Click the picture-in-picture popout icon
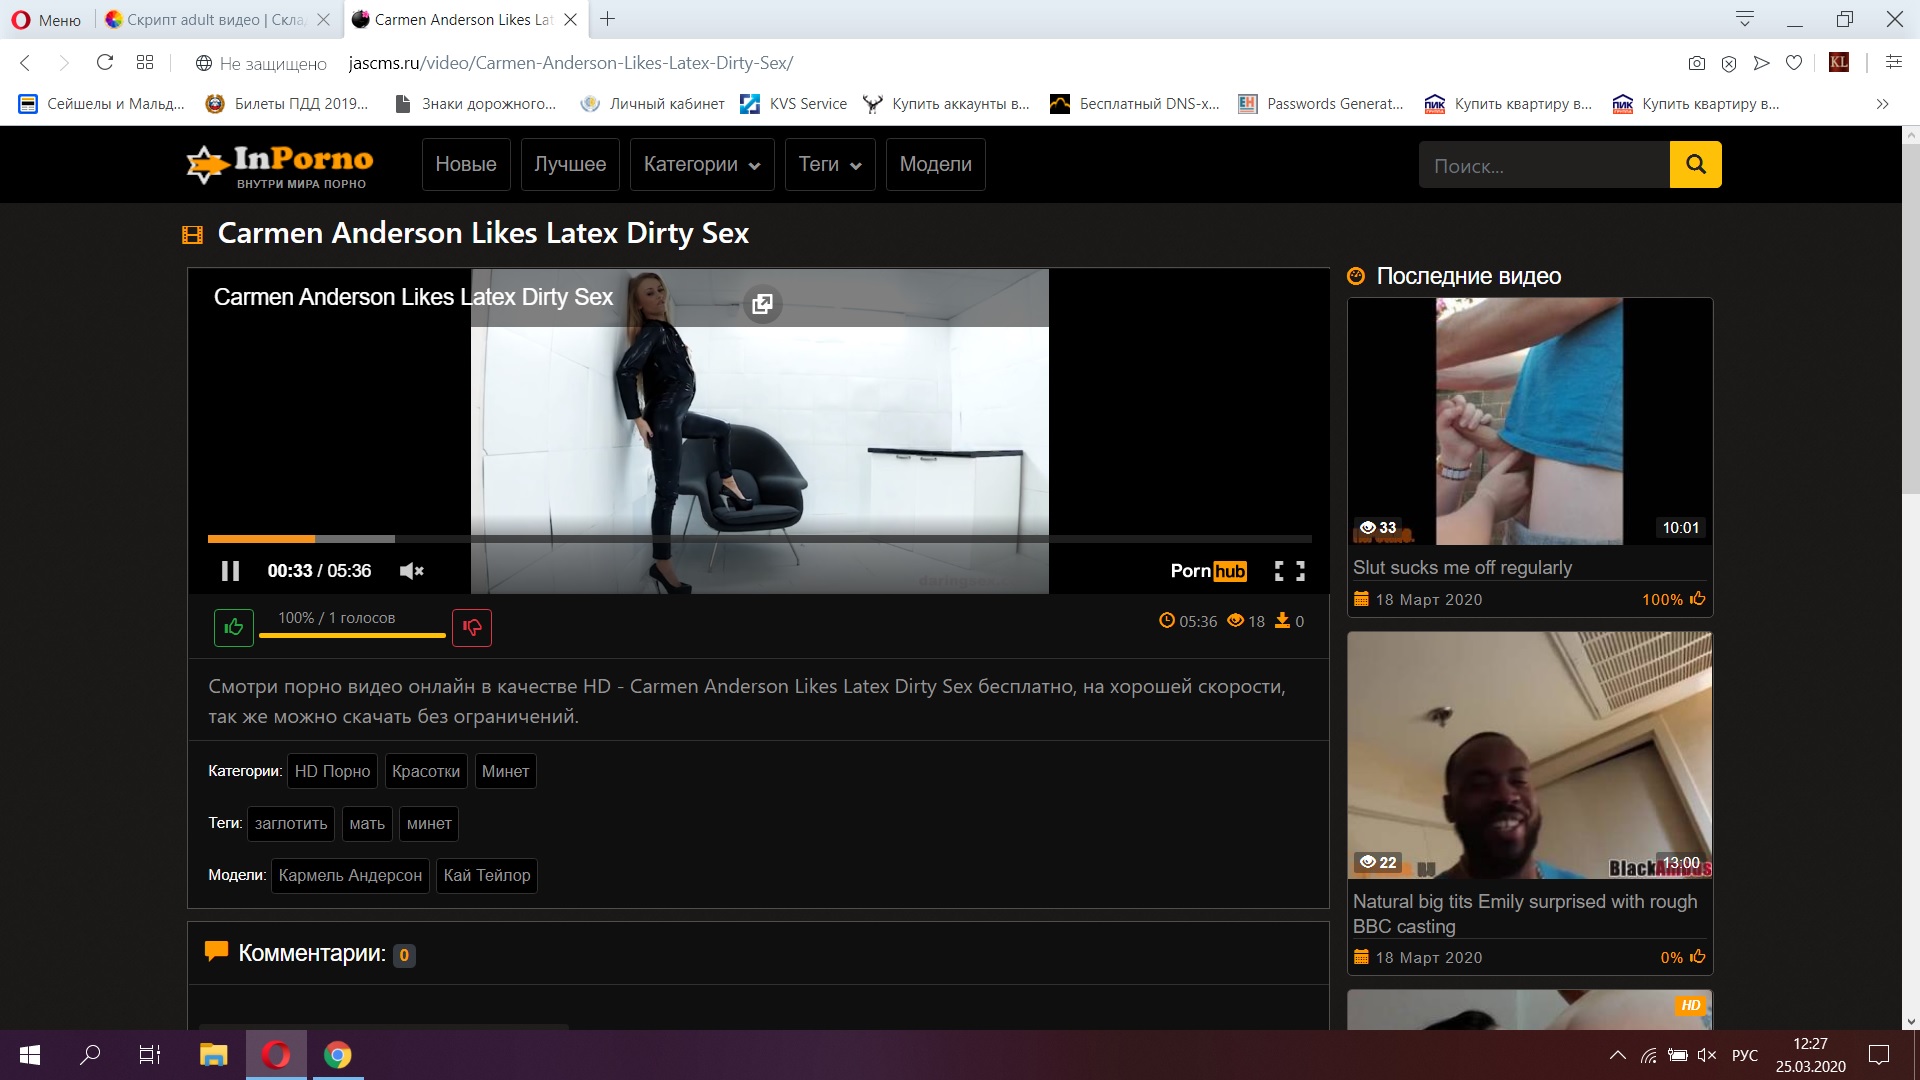Viewport: 1920px width, 1080px height. click(x=762, y=304)
